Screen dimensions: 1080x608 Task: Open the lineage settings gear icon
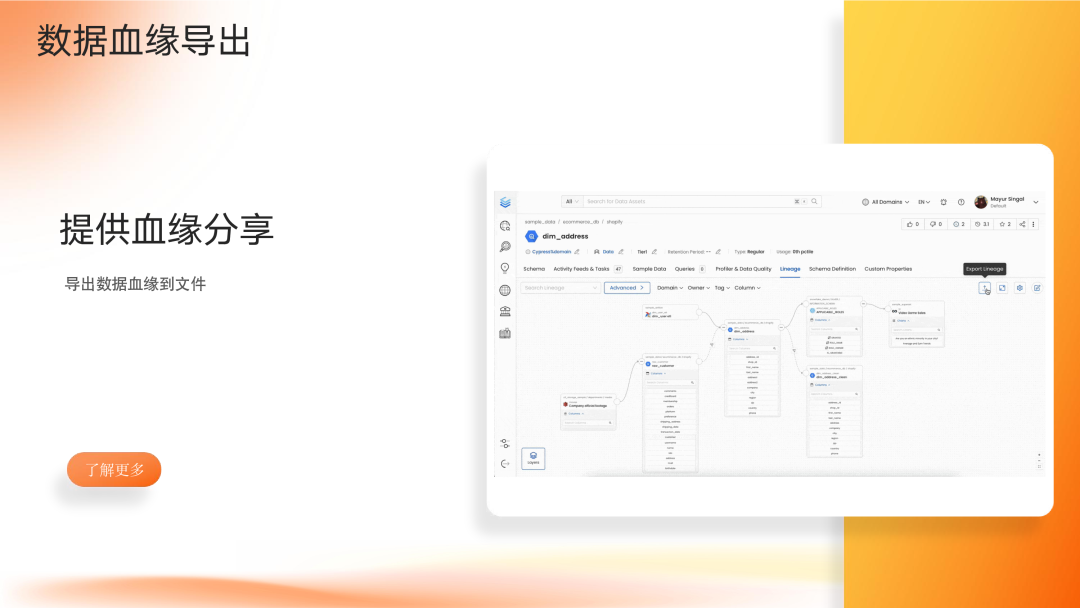1020,288
